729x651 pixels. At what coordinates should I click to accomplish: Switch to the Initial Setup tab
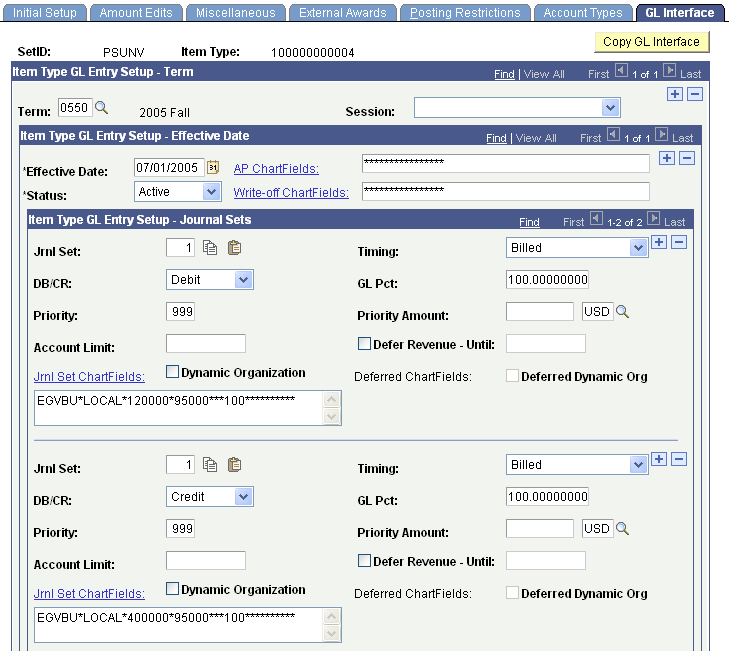tap(45, 13)
